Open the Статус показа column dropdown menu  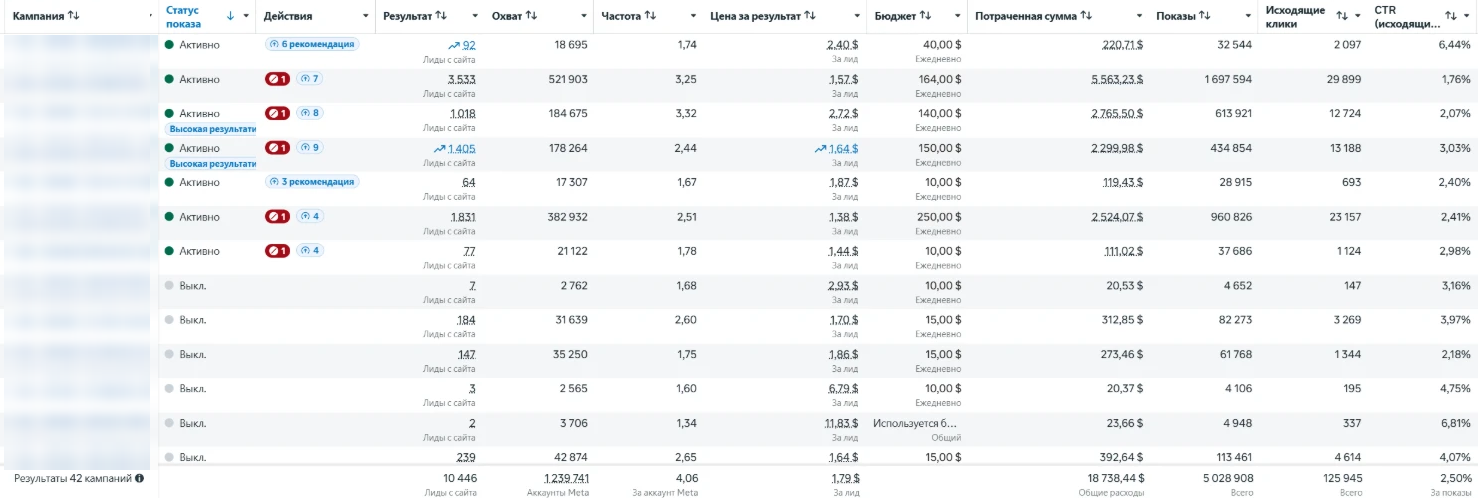tap(246, 16)
